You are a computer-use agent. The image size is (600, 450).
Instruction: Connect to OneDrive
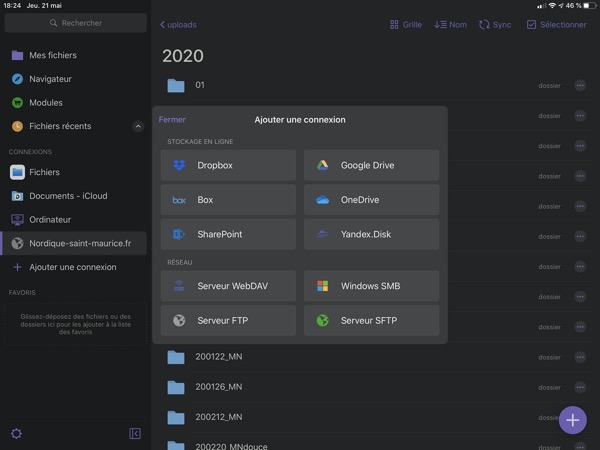coord(371,200)
